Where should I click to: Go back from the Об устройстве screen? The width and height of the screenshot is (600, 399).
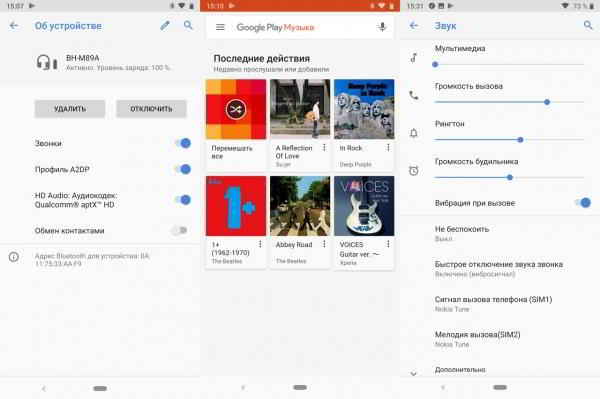pyautogui.click(x=14, y=26)
